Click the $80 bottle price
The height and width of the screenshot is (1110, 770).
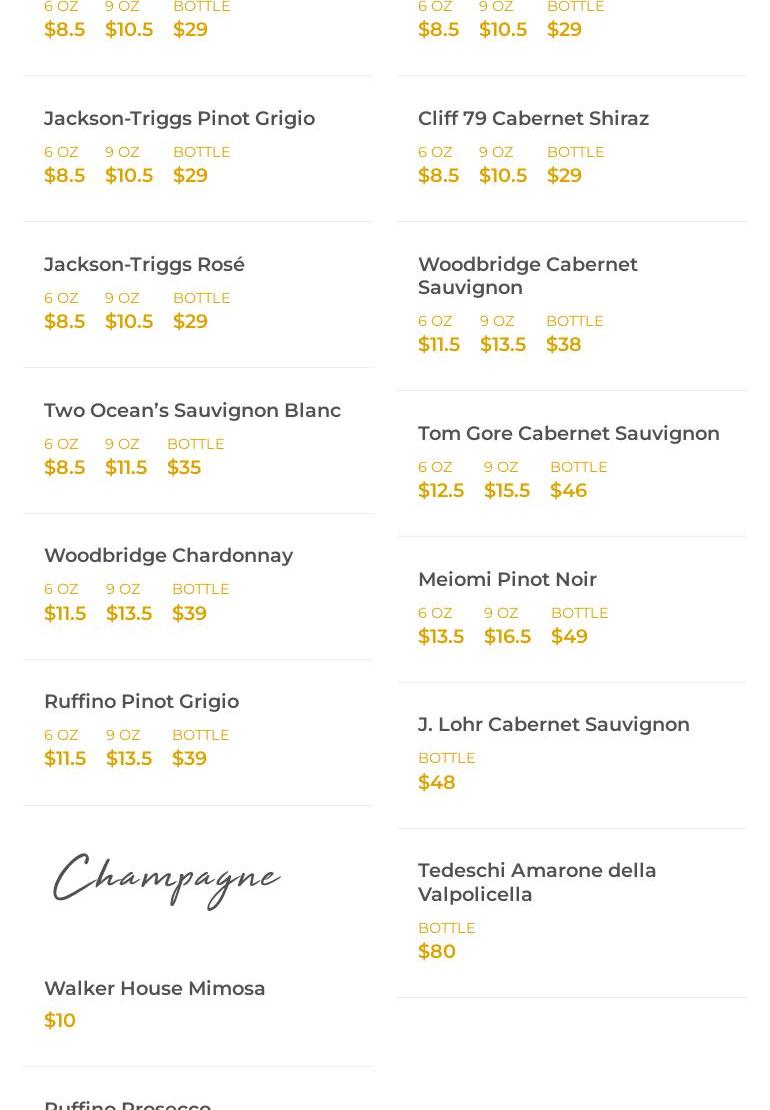coord(437,951)
